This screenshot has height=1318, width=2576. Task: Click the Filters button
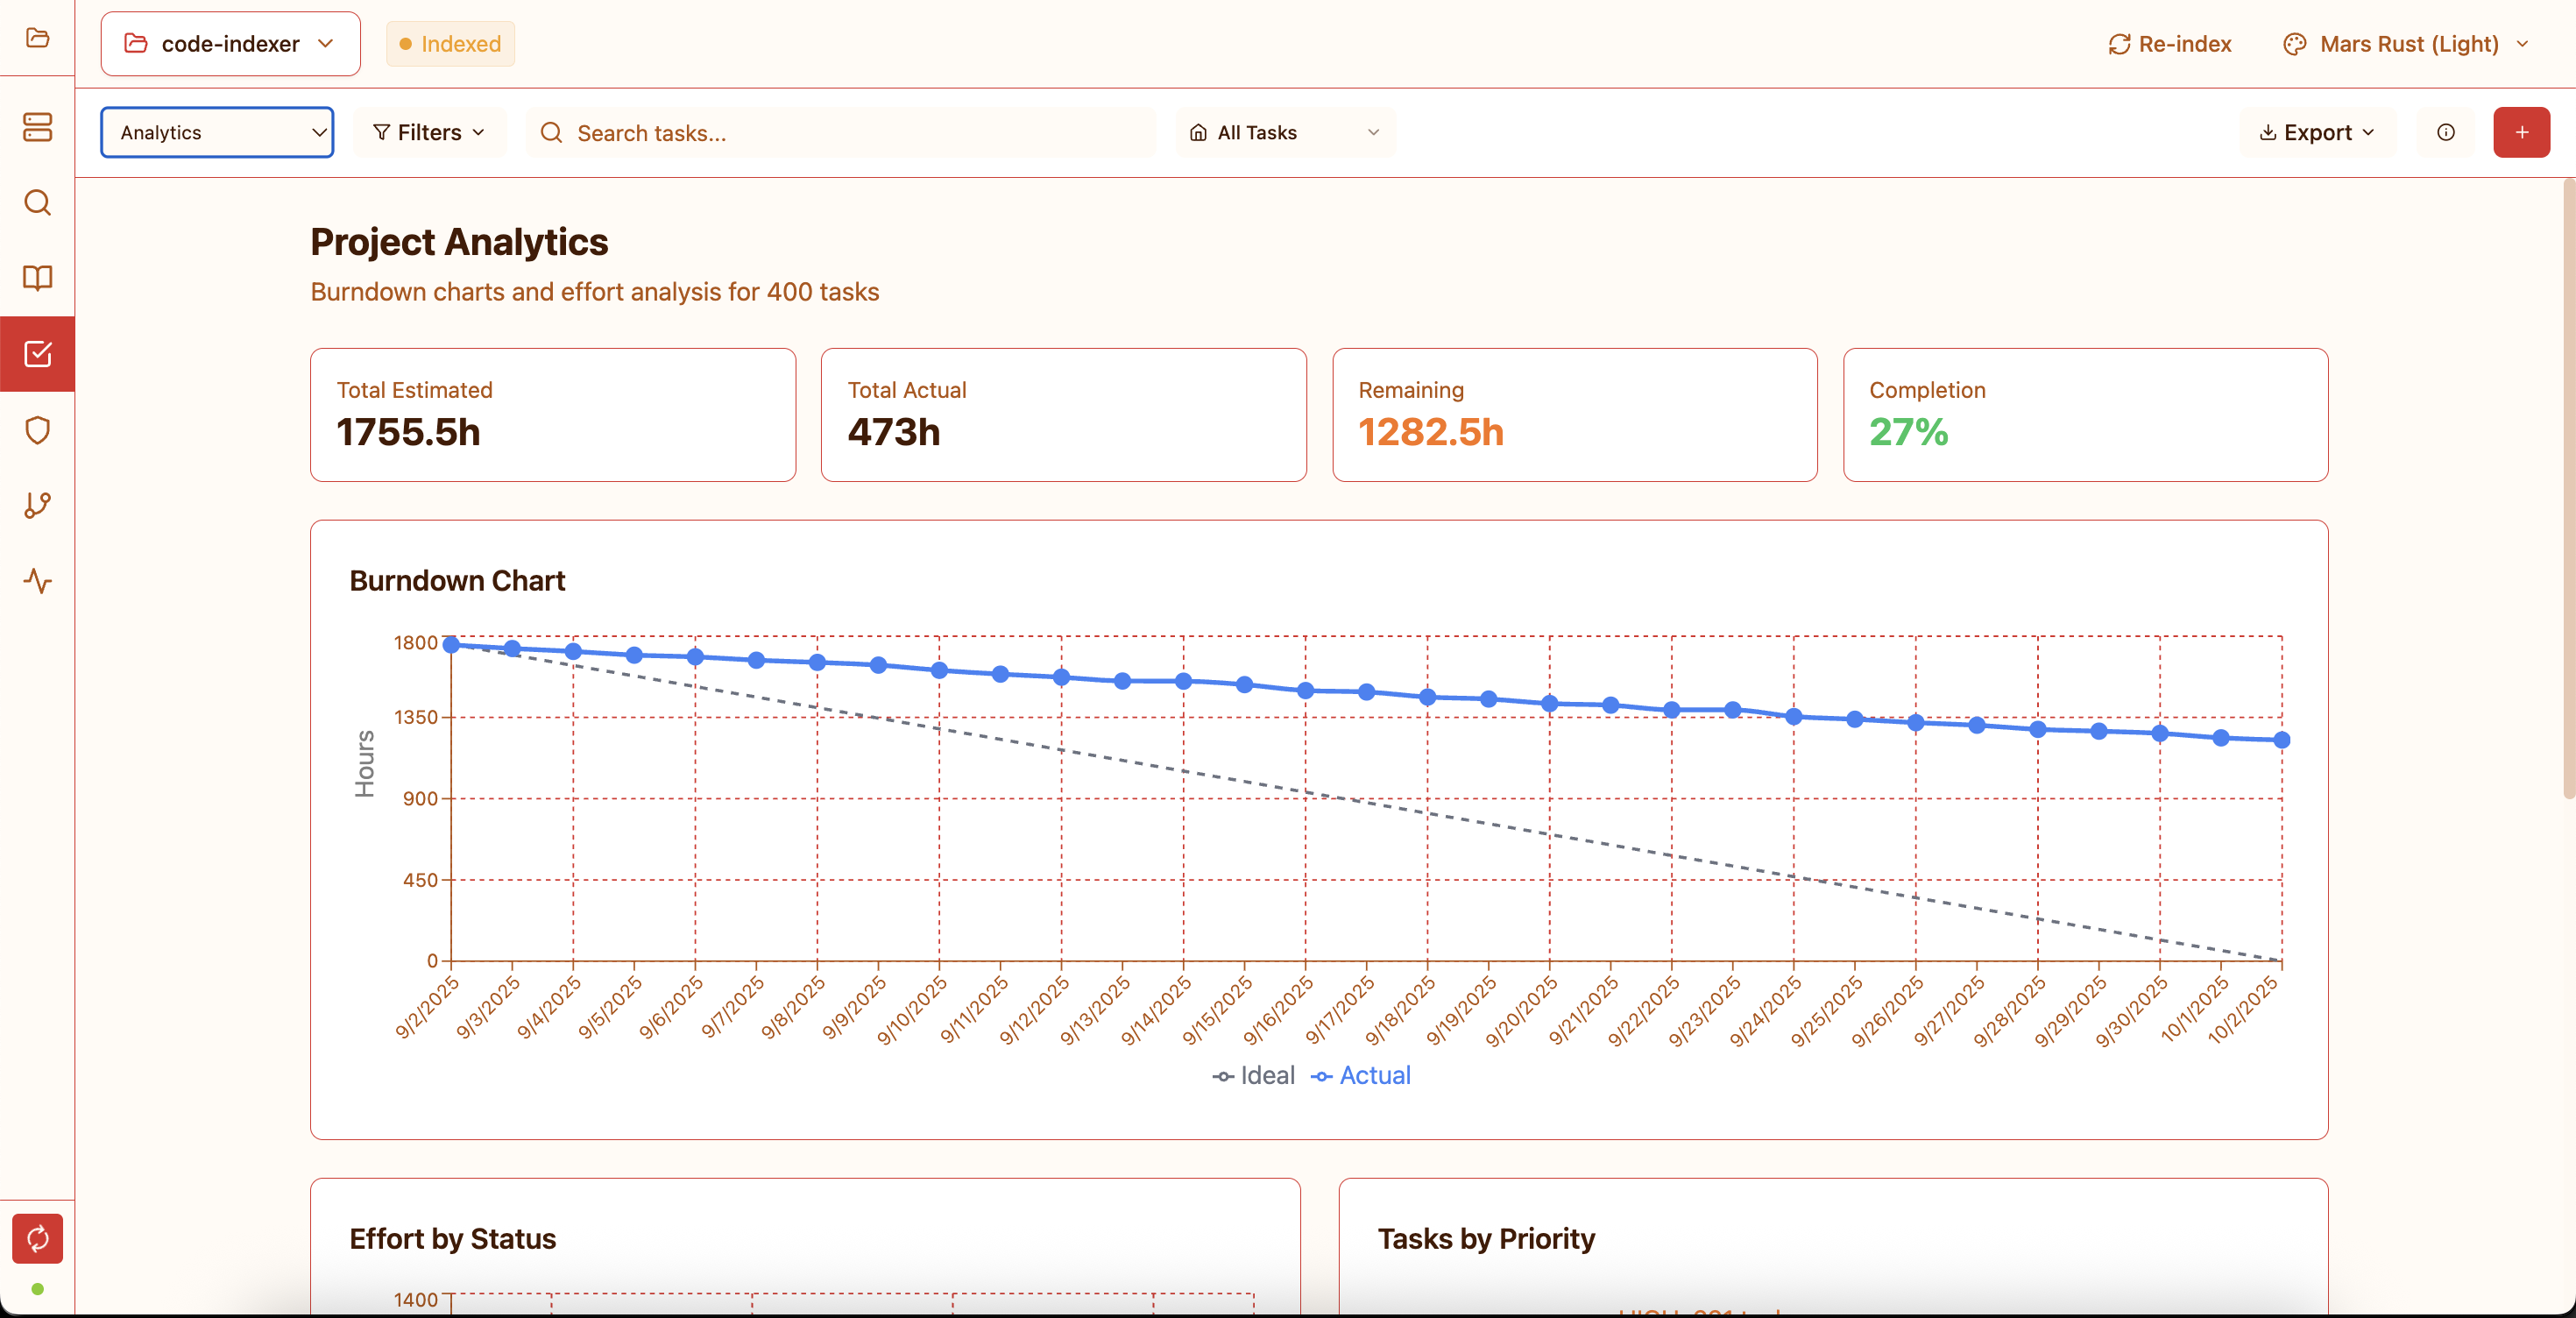point(429,132)
